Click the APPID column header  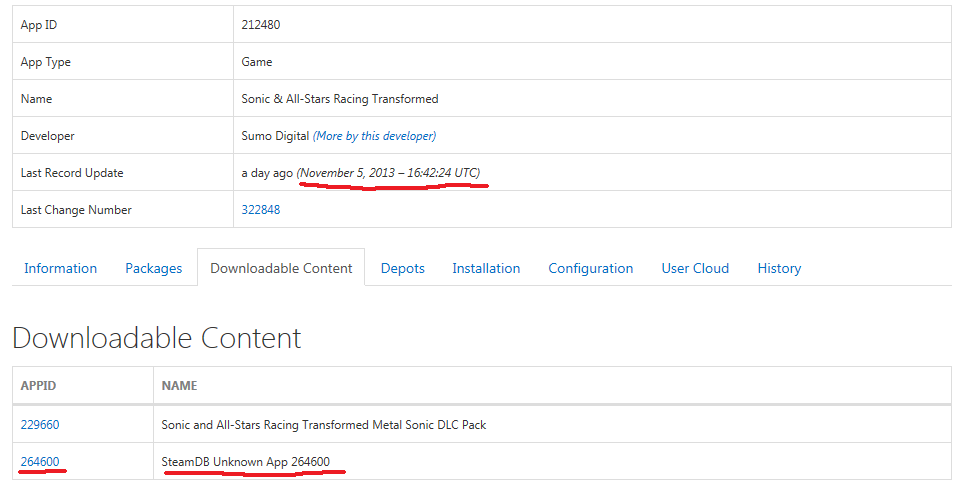[38, 386]
